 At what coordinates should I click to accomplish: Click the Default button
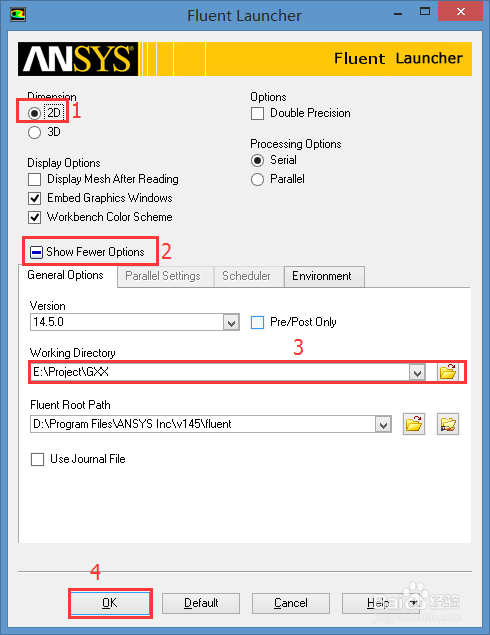coord(201,603)
